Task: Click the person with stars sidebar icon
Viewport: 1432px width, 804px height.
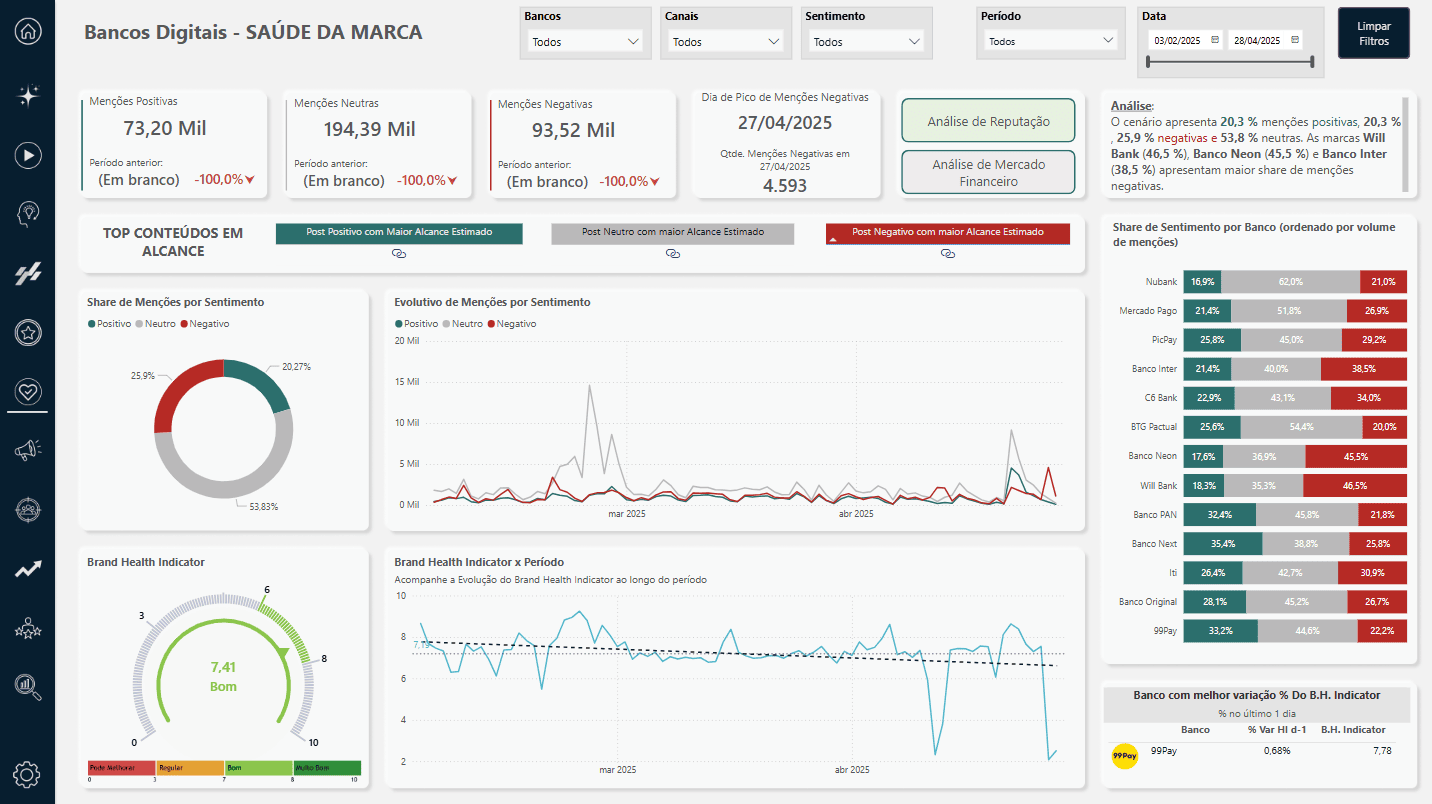Action: coord(28,628)
